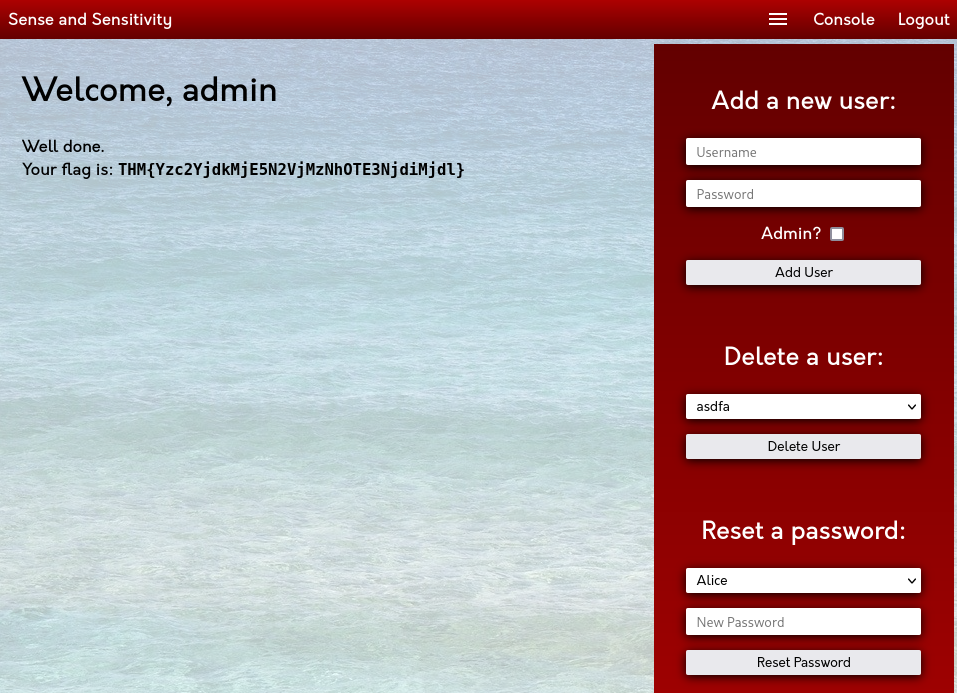The image size is (957, 693).
Task: Focus the Username field for new user
Action: click(x=803, y=151)
